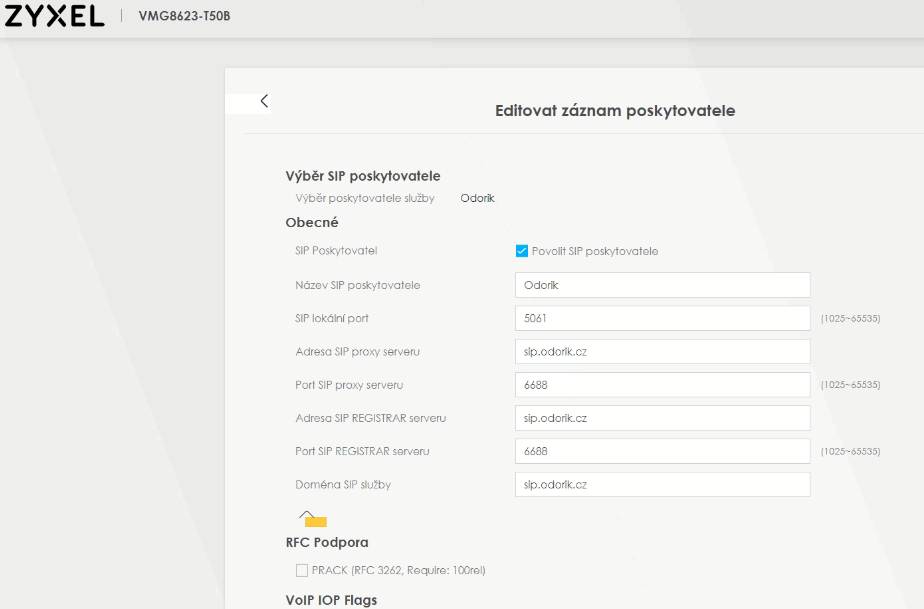Click the Doména SIP služby input
This screenshot has width=924, height=609.
coord(662,485)
